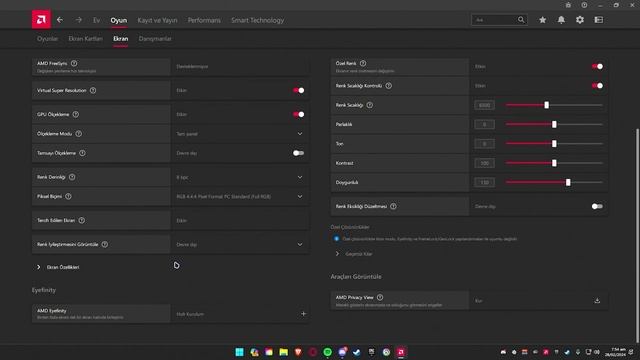Switch to Ev tab
The image size is (640, 360).
(96, 20)
